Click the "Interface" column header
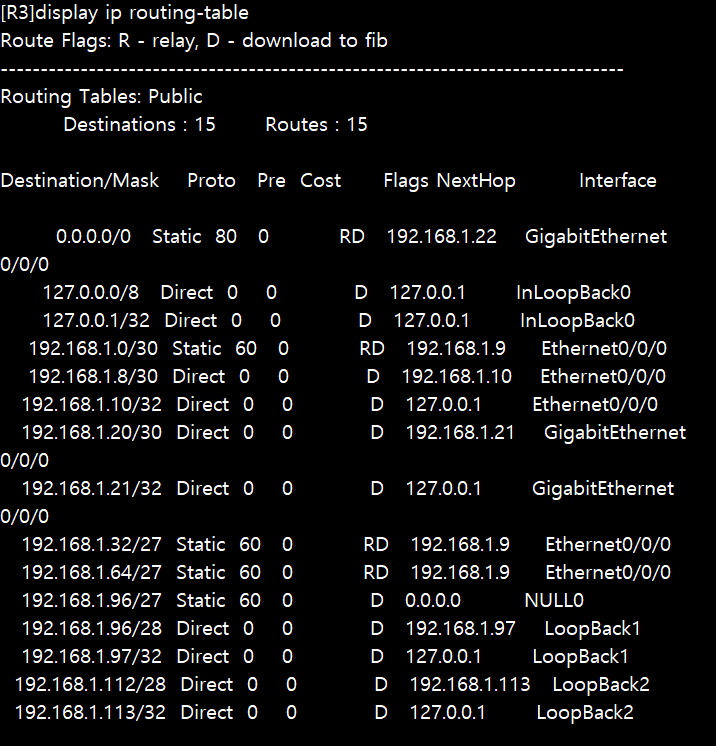Screen dimensions: 716x746 tap(618, 181)
